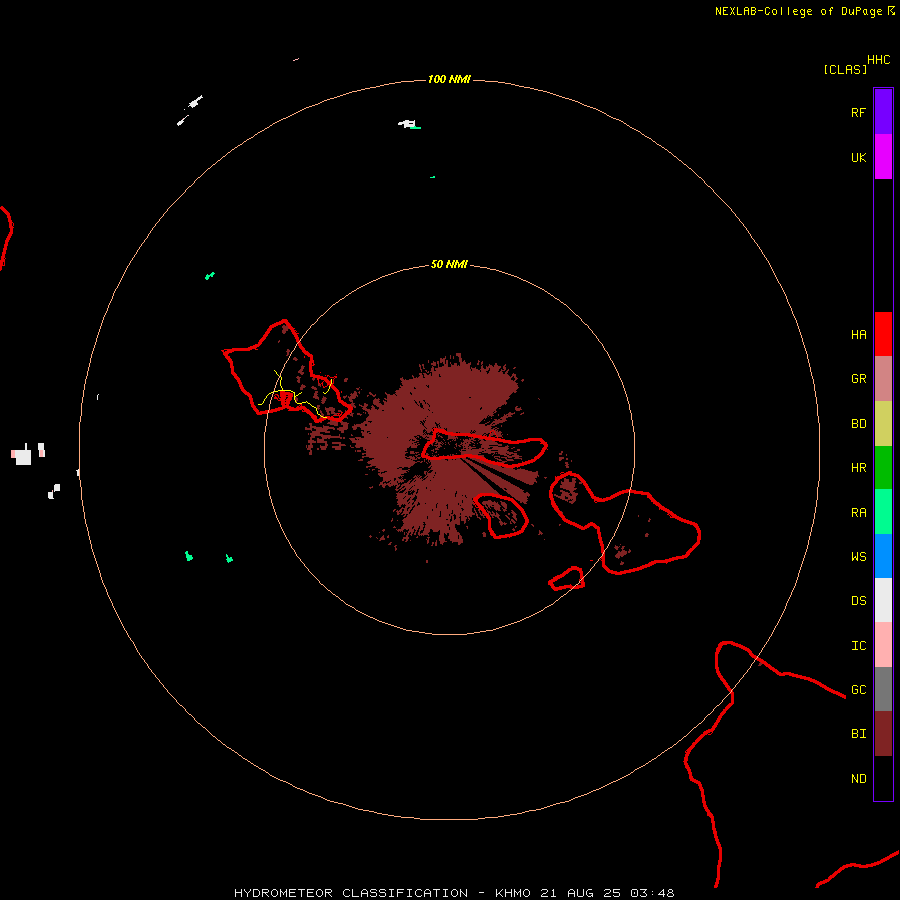Click the UK magenta legend swatch
Screen dimensions: 900x900
pyautogui.click(x=883, y=157)
